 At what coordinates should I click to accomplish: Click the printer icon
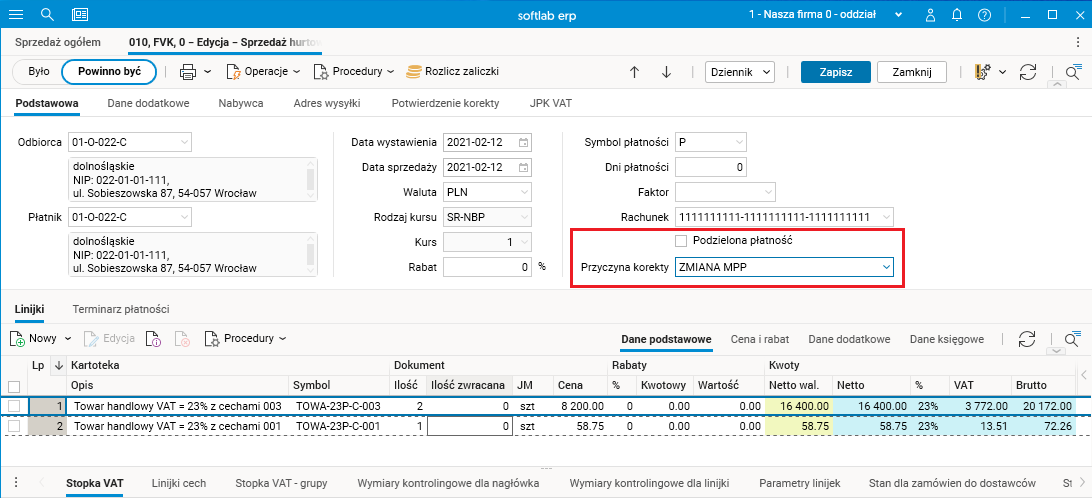187,72
